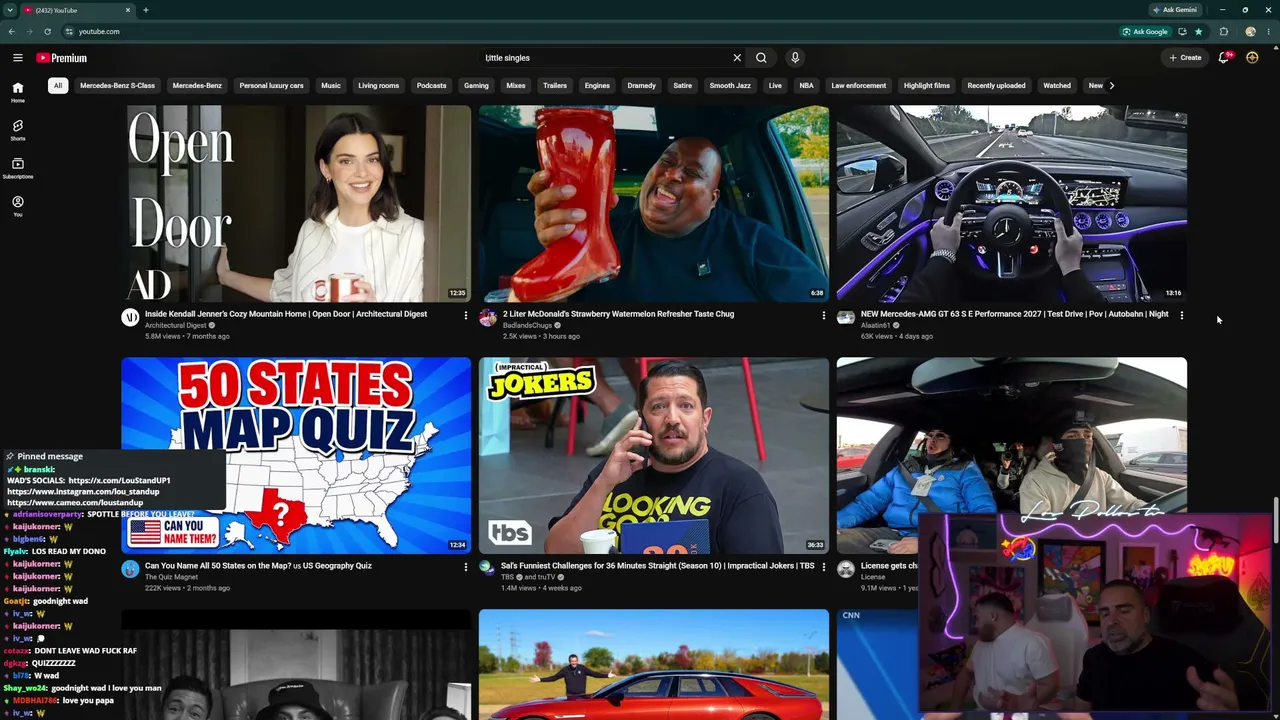Select the Personal luxury cars chip

tap(271, 85)
